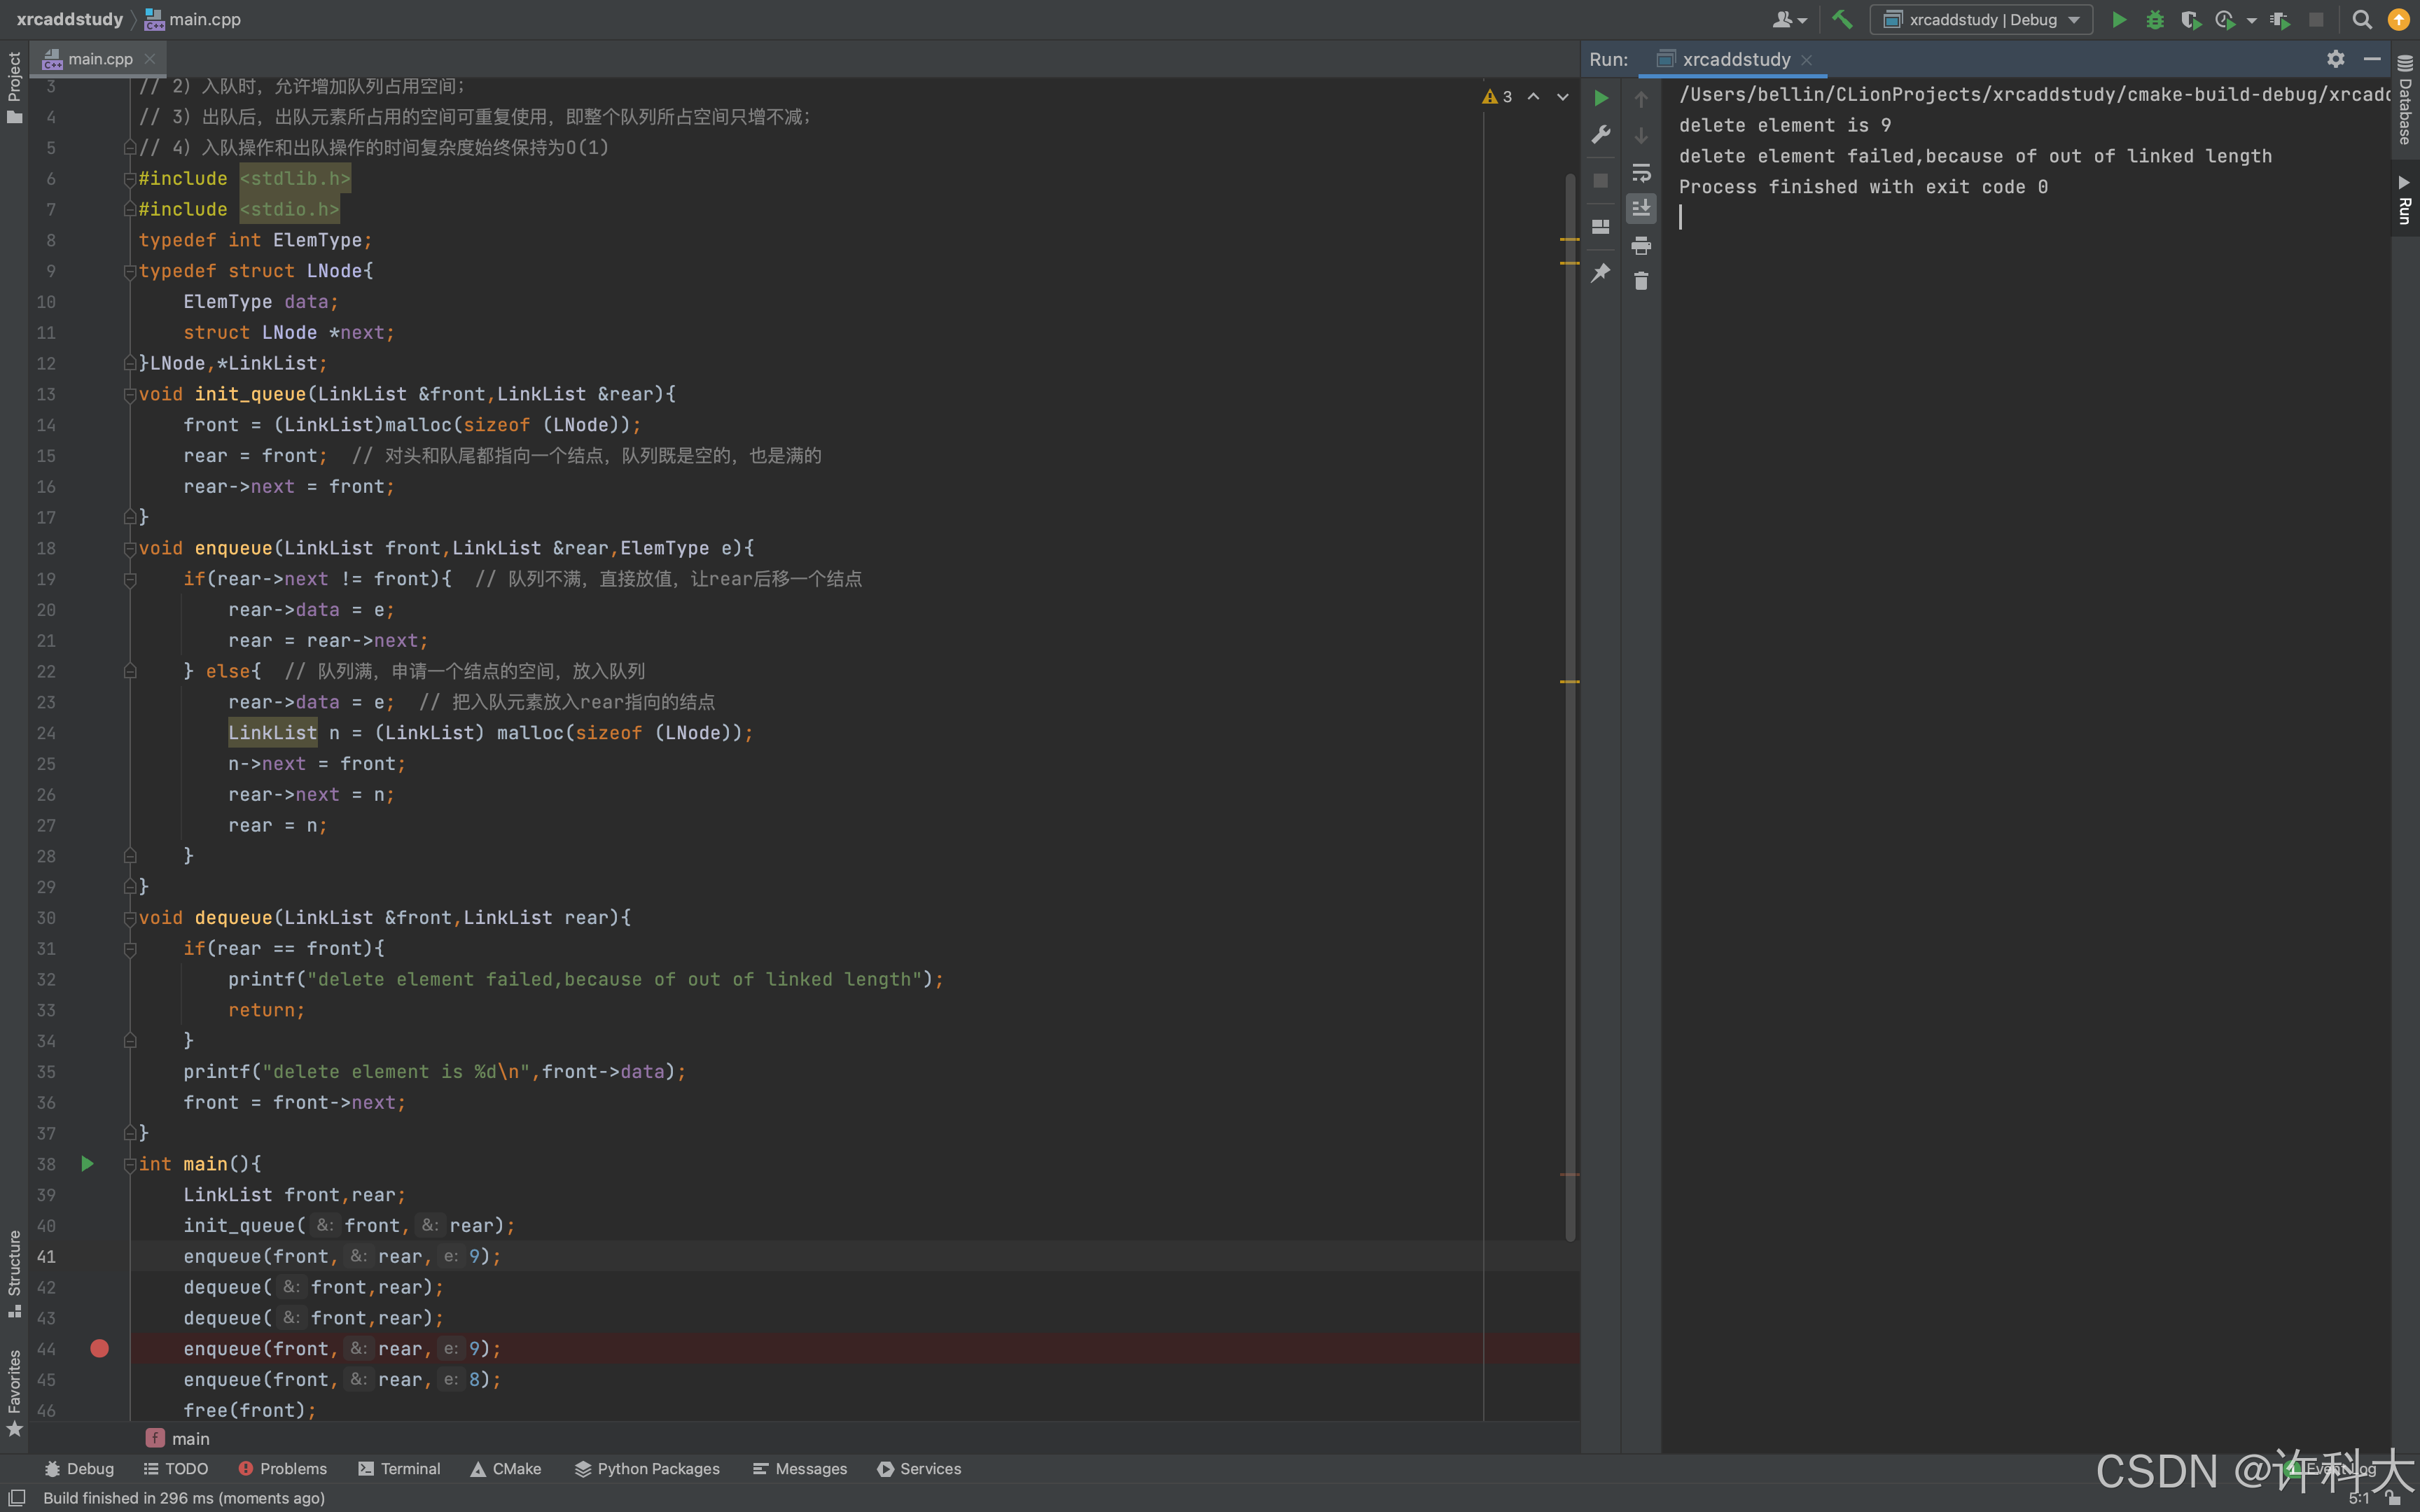Open Run panel settings gear
Screen dimensions: 2420x1512
(2335, 59)
